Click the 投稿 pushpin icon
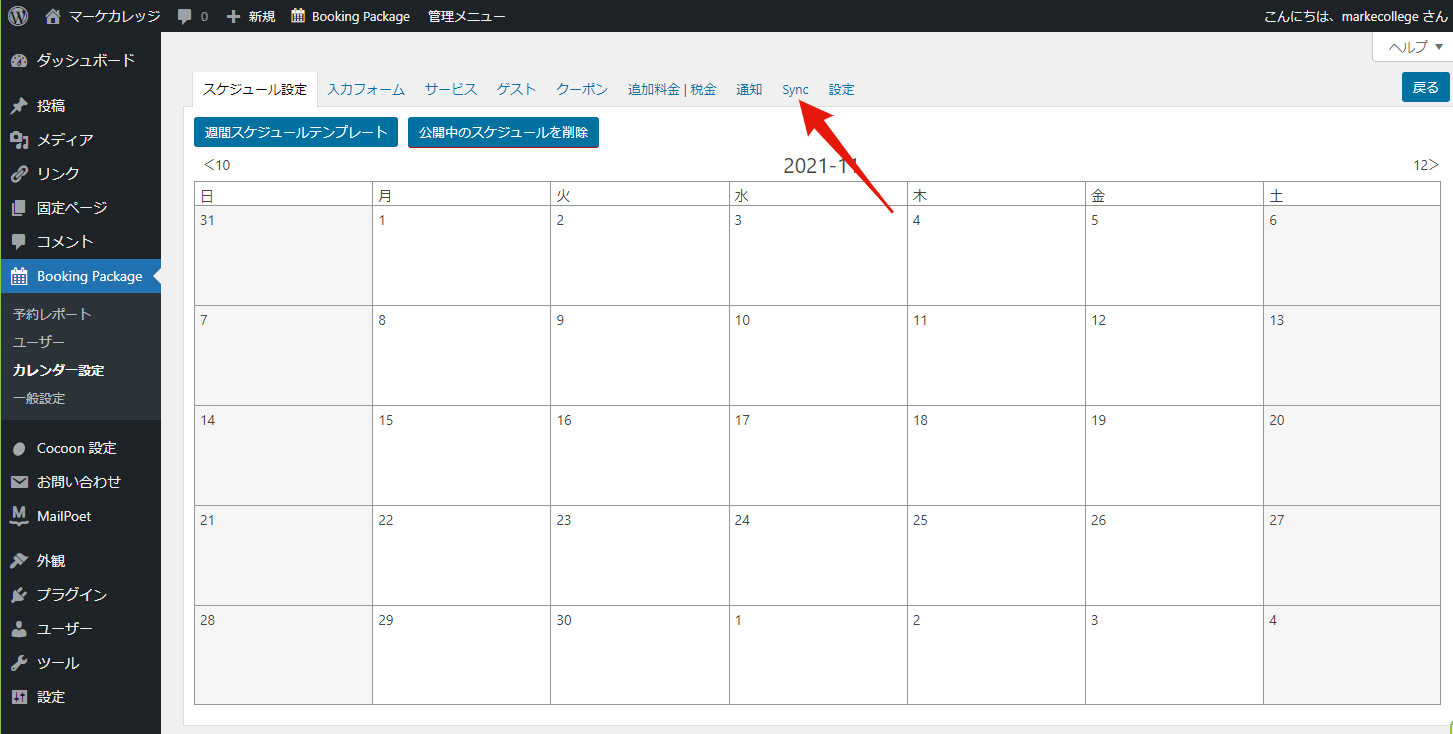This screenshot has width=1453, height=734. [x=19, y=106]
